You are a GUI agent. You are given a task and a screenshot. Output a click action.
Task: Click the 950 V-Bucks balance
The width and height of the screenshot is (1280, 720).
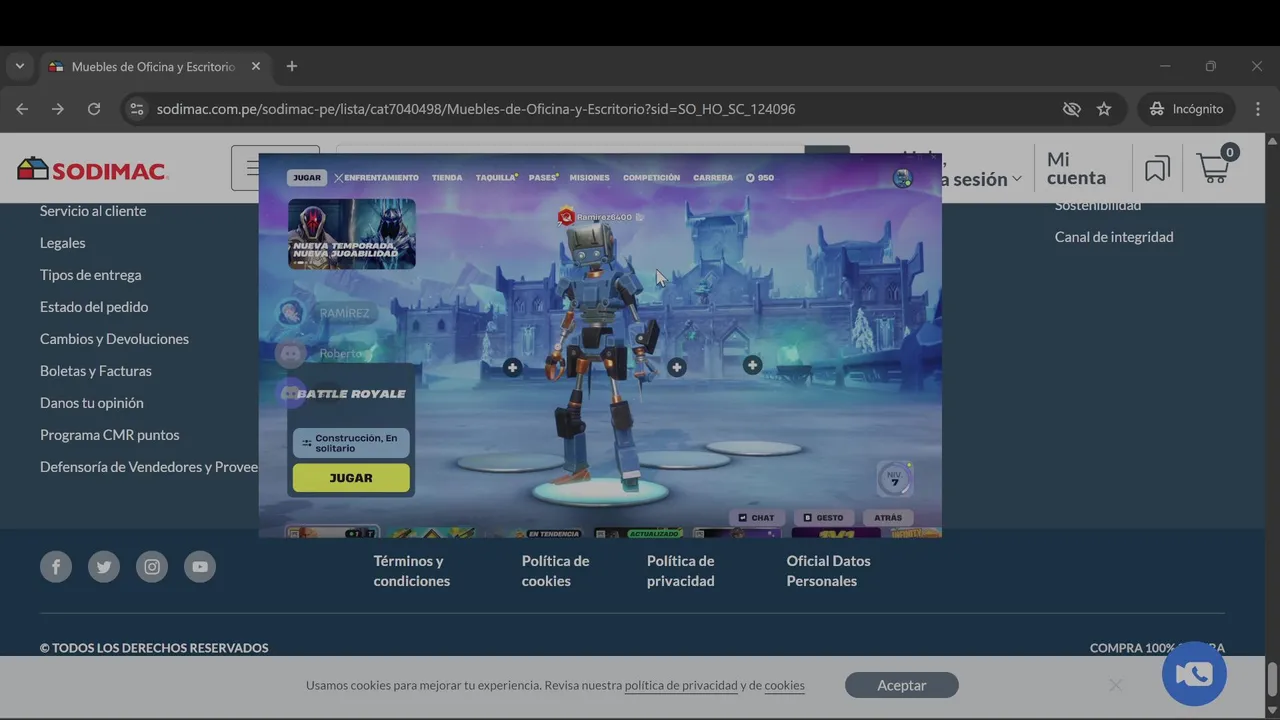point(760,178)
